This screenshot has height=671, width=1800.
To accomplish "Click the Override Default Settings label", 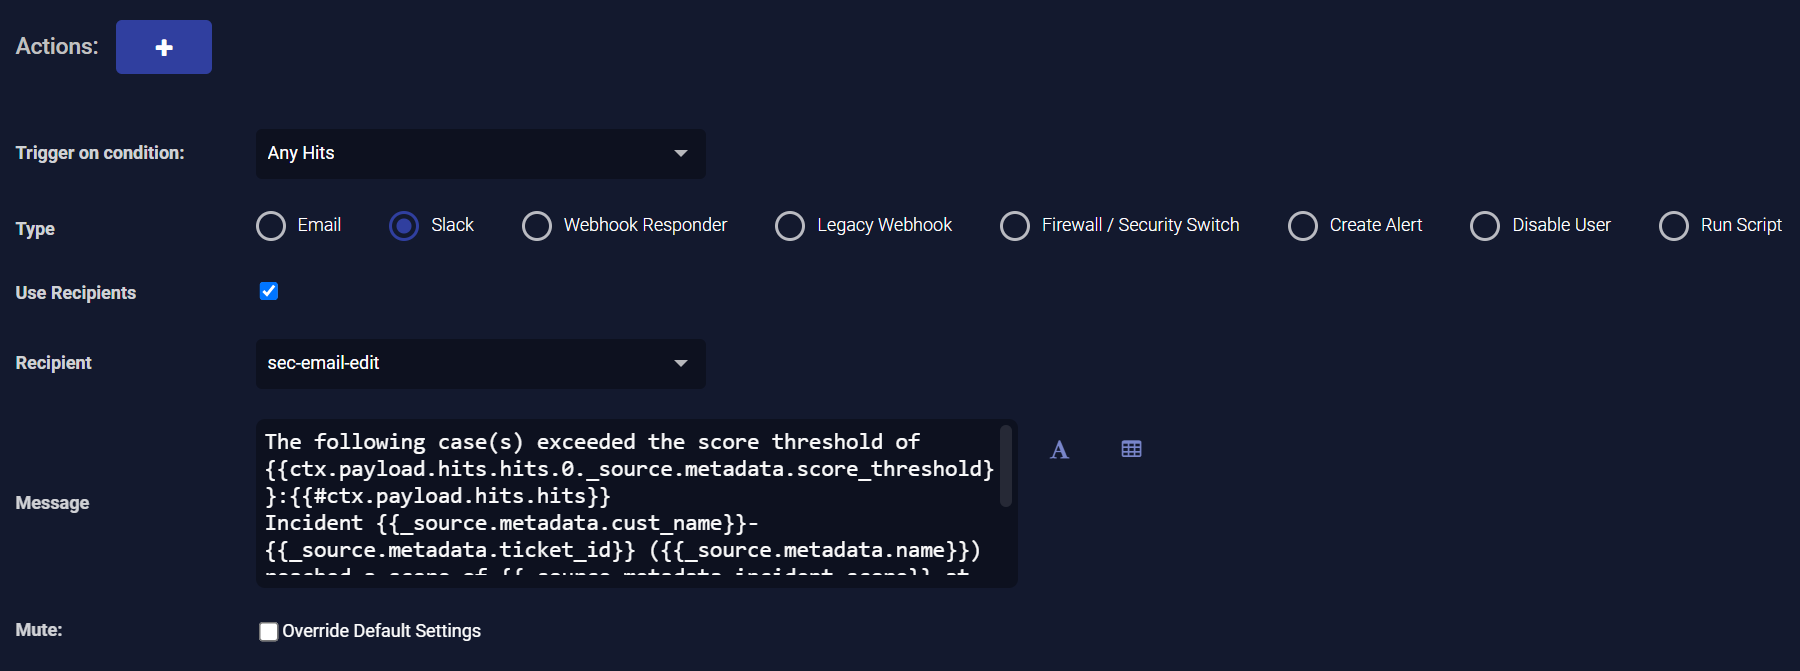I will 381,631.
